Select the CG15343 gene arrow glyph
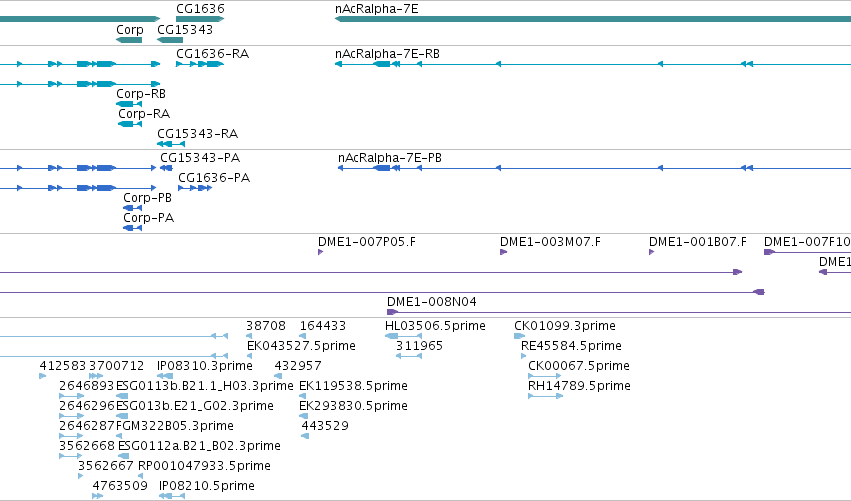 click(170, 40)
